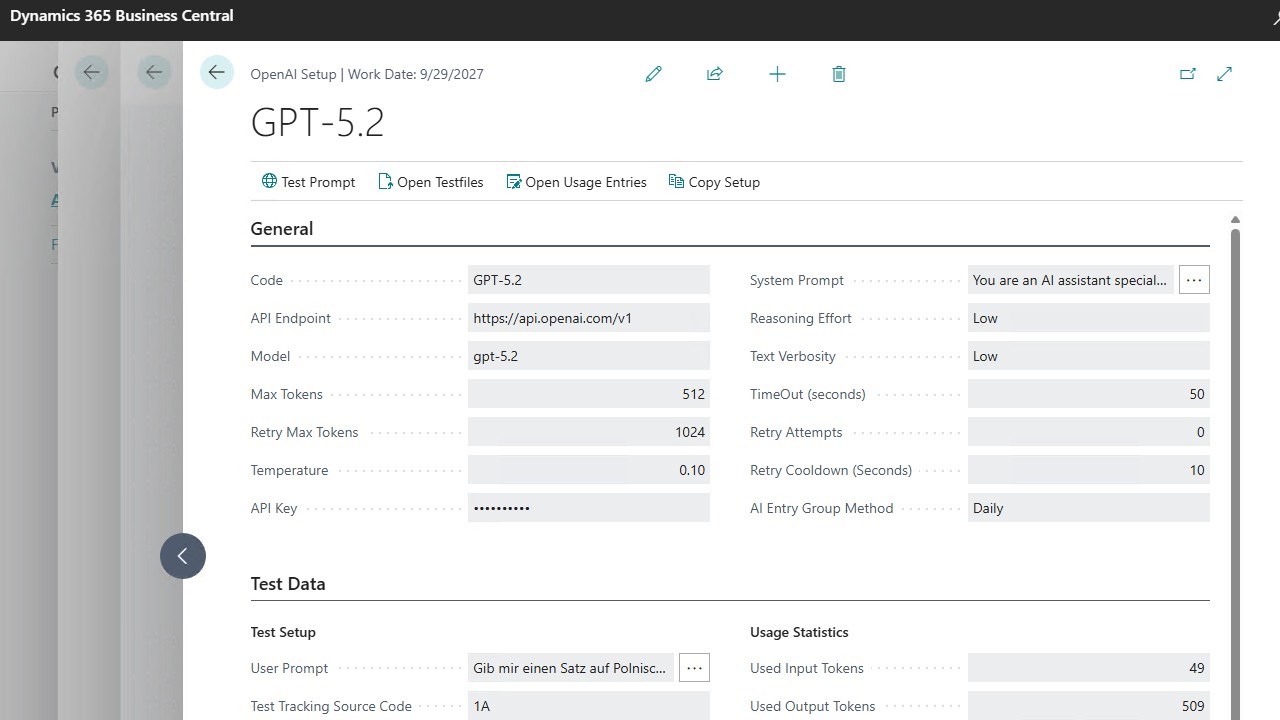Viewport: 1280px width, 720px height.
Task: Collapse the Test Data section header
Action: (288, 584)
